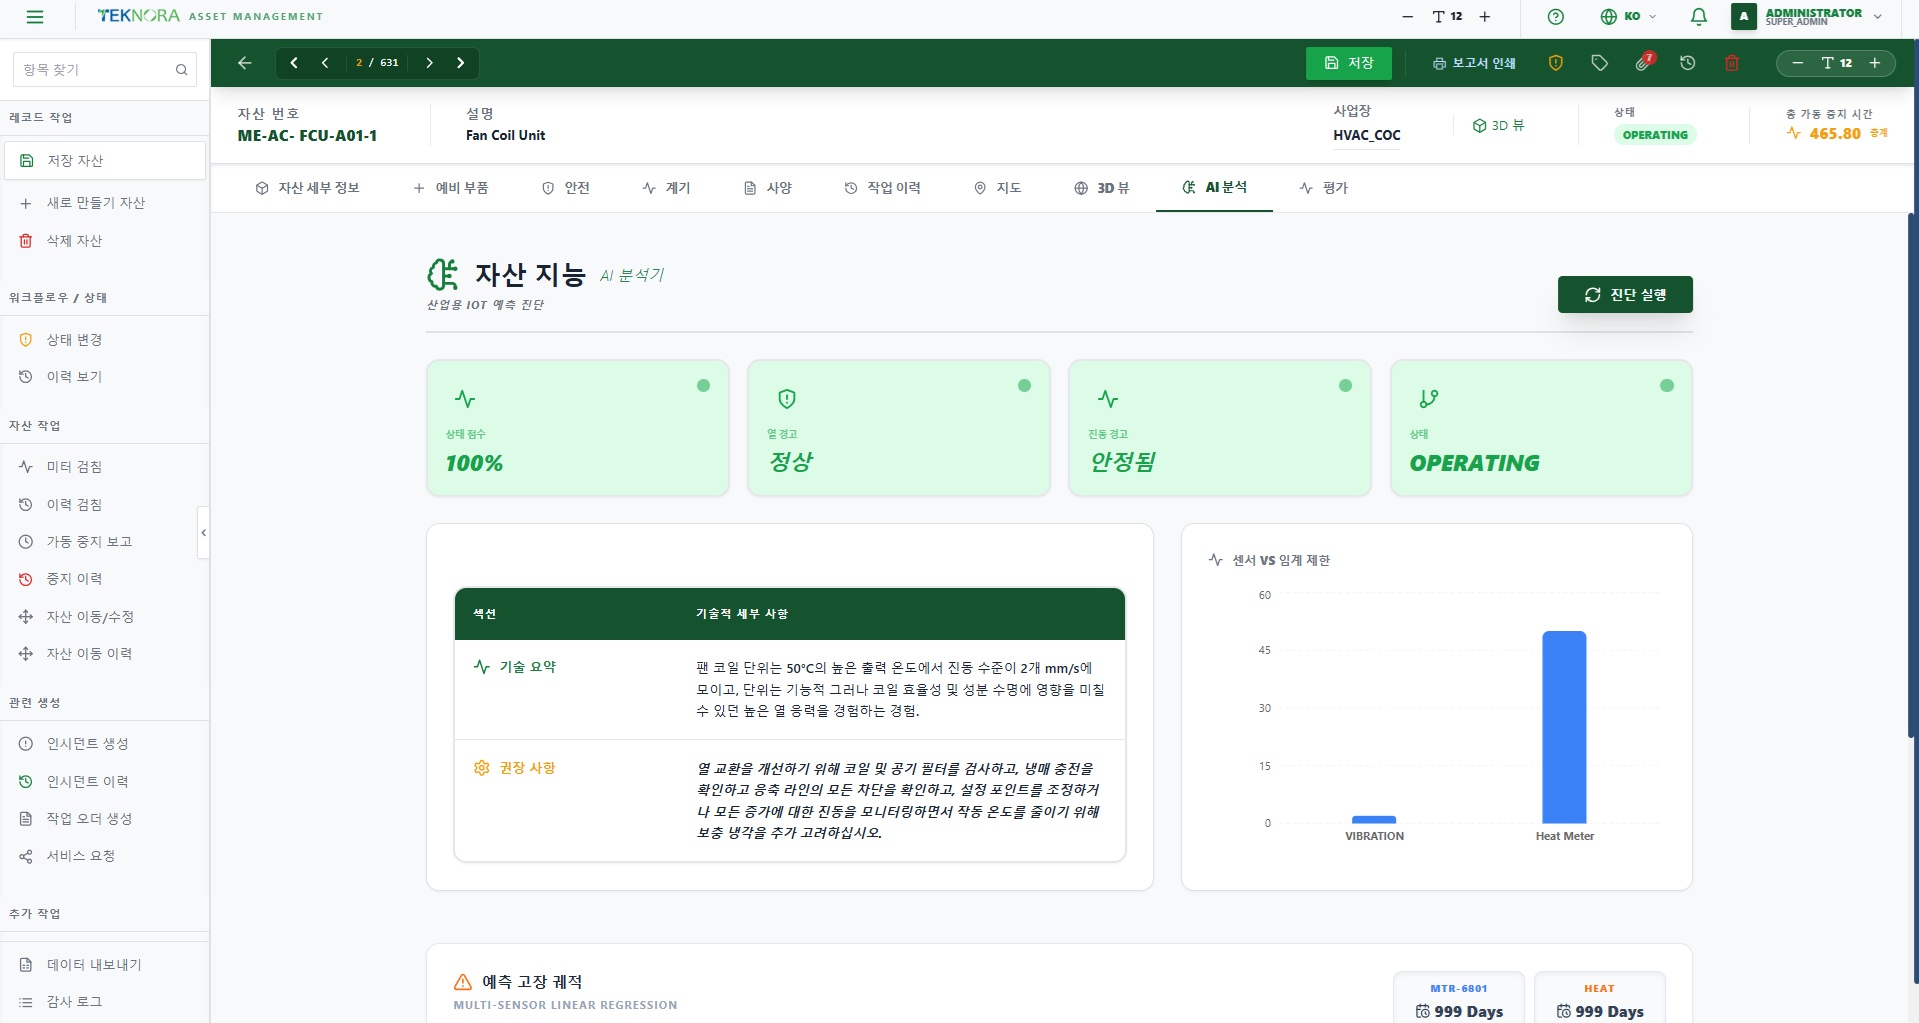Viewport: 1919px width, 1023px height.
Task: Switch to 자산 세부 정보 tab
Action: (308, 188)
